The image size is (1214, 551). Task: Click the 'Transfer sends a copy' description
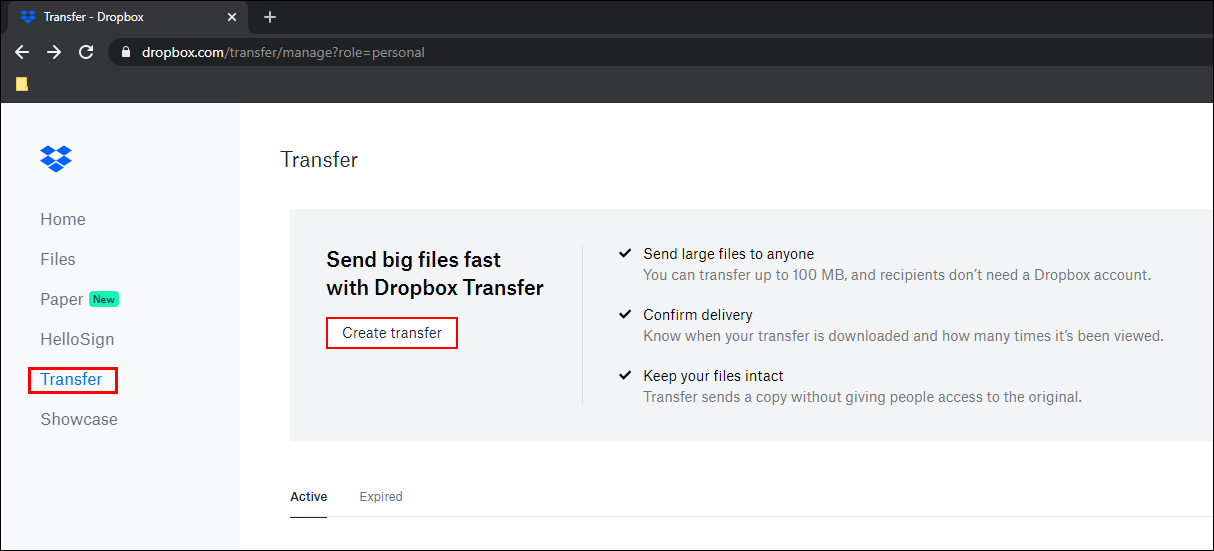click(863, 397)
